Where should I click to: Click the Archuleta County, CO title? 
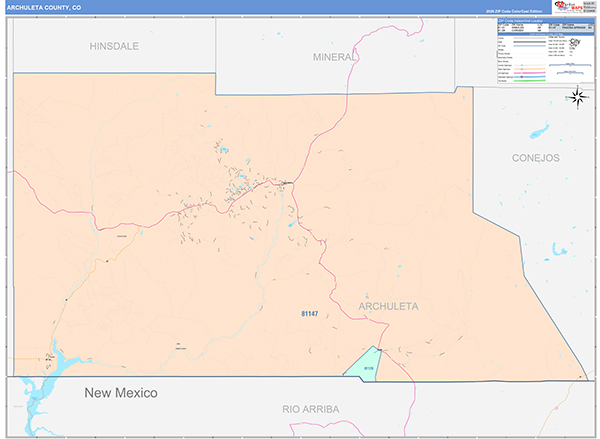point(44,8)
